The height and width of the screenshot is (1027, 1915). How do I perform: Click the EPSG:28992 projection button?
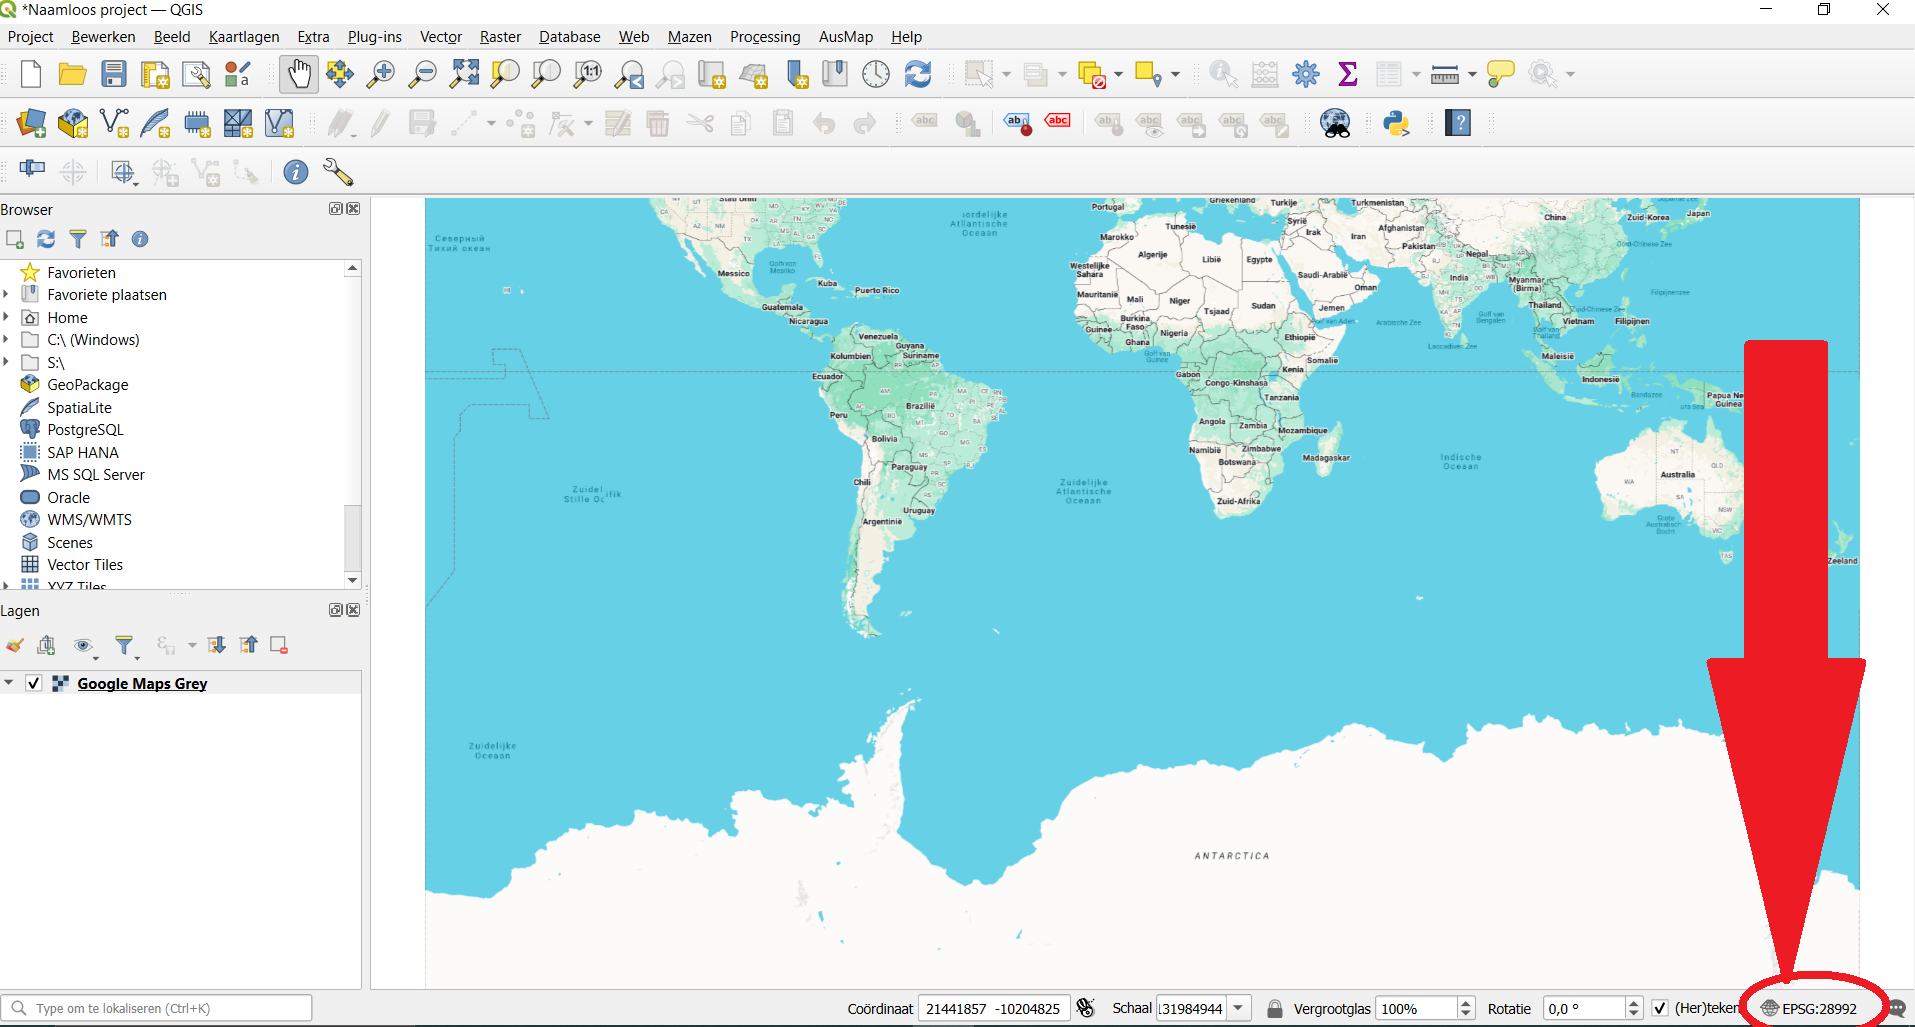(1810, 1008)
